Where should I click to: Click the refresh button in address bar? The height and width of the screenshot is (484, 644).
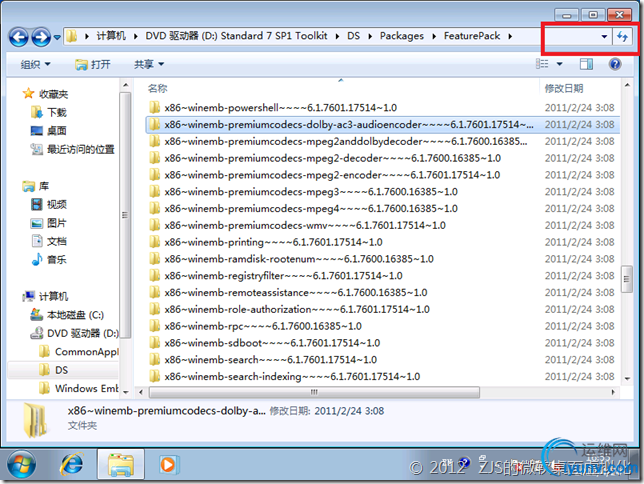[623, 37]
